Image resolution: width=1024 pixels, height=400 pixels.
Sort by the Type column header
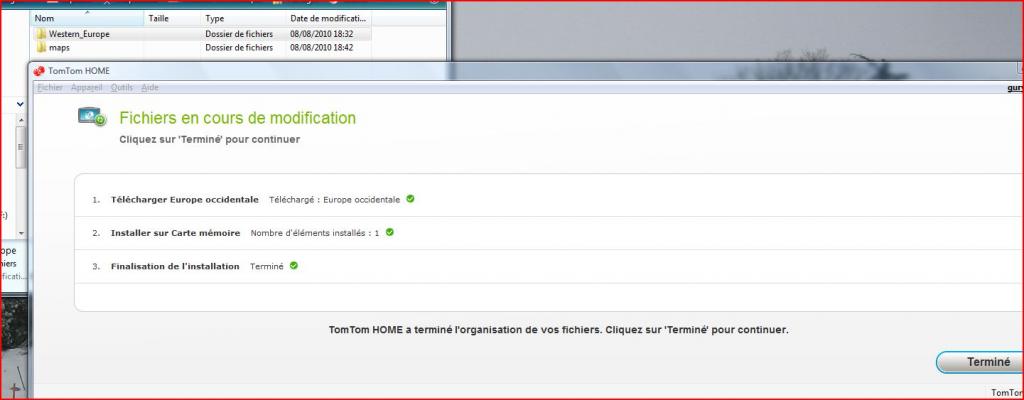tap(242, 18)
